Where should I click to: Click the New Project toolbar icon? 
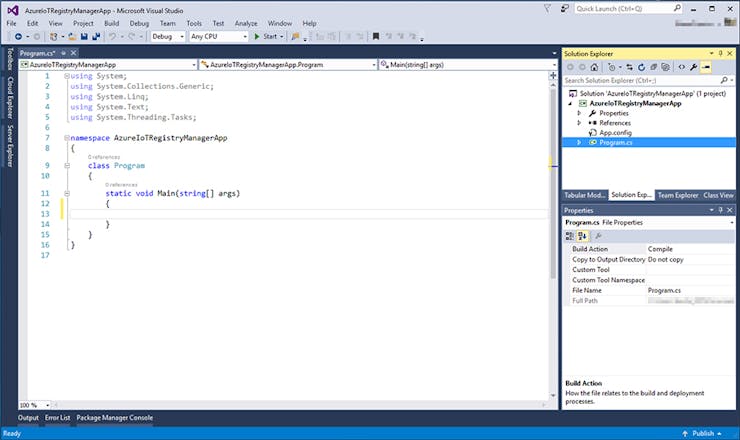[x=54, y=36]
